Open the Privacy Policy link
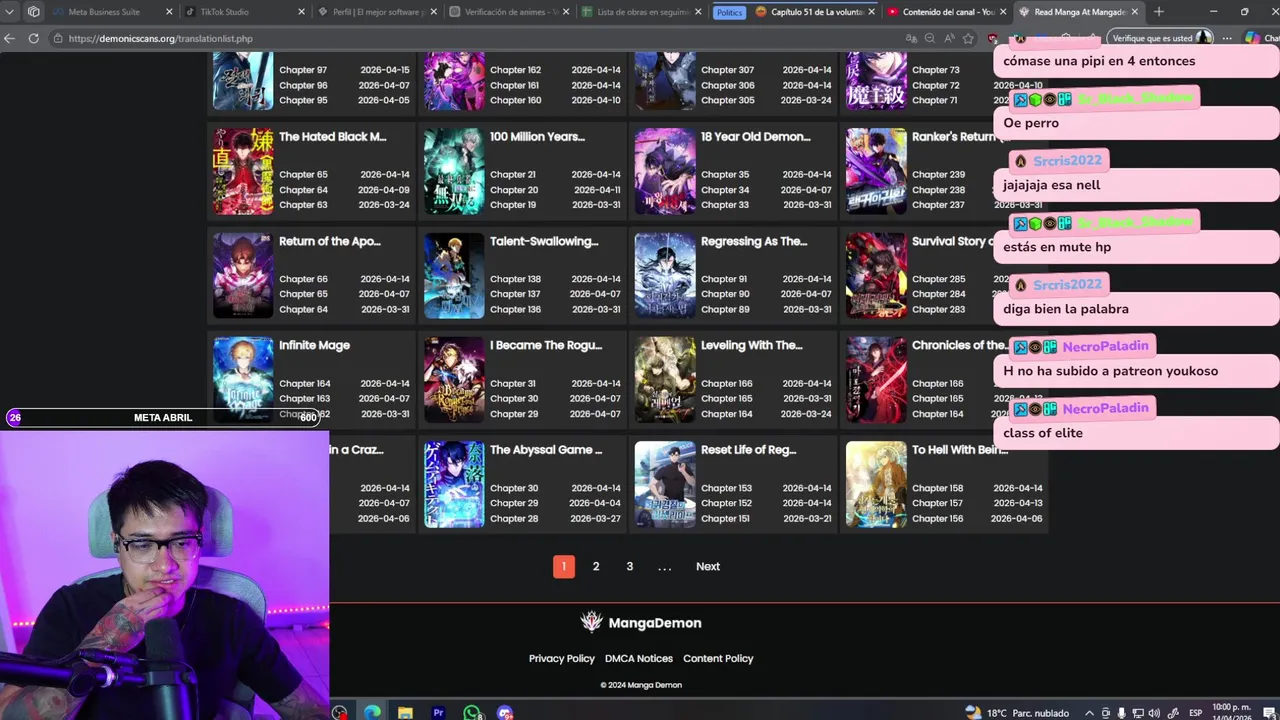 tap(562, 658)
